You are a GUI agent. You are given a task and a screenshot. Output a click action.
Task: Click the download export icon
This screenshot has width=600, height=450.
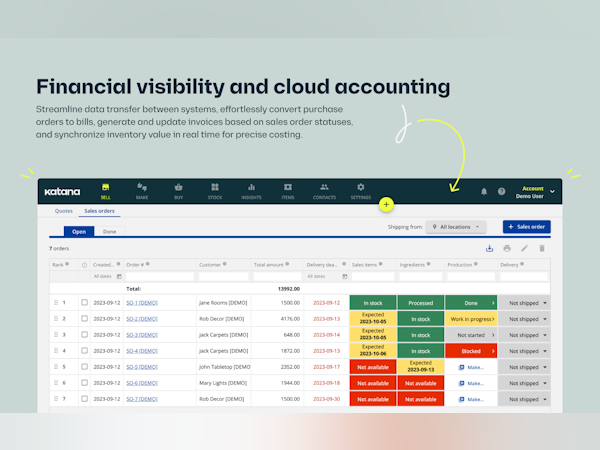point(489,249)
